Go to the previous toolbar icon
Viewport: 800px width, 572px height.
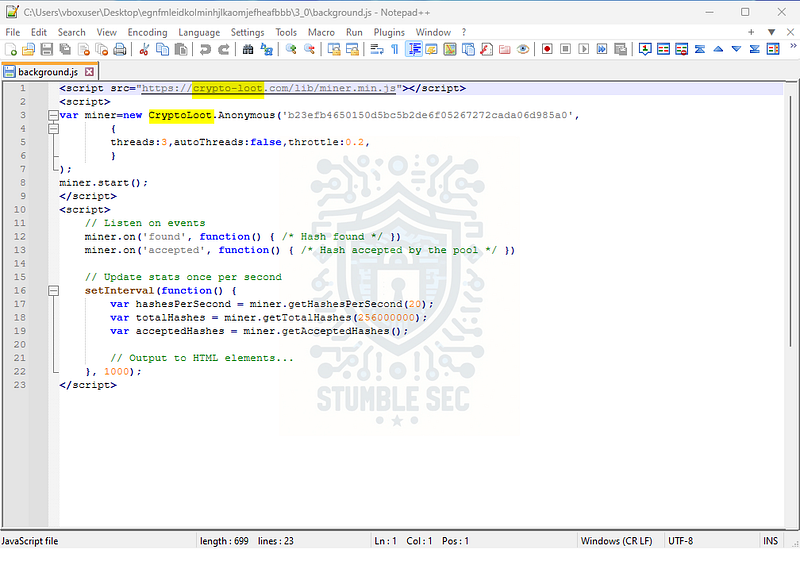click(718, 49)
